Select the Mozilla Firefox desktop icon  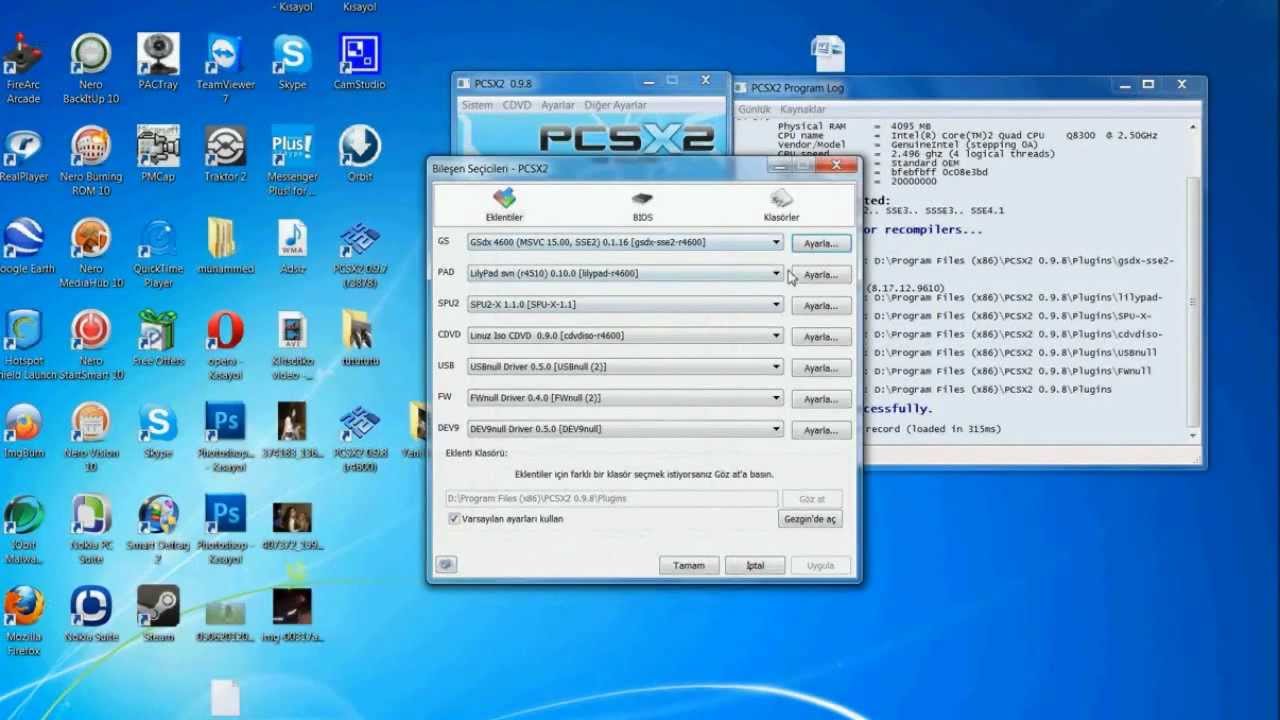coord(23,622)
